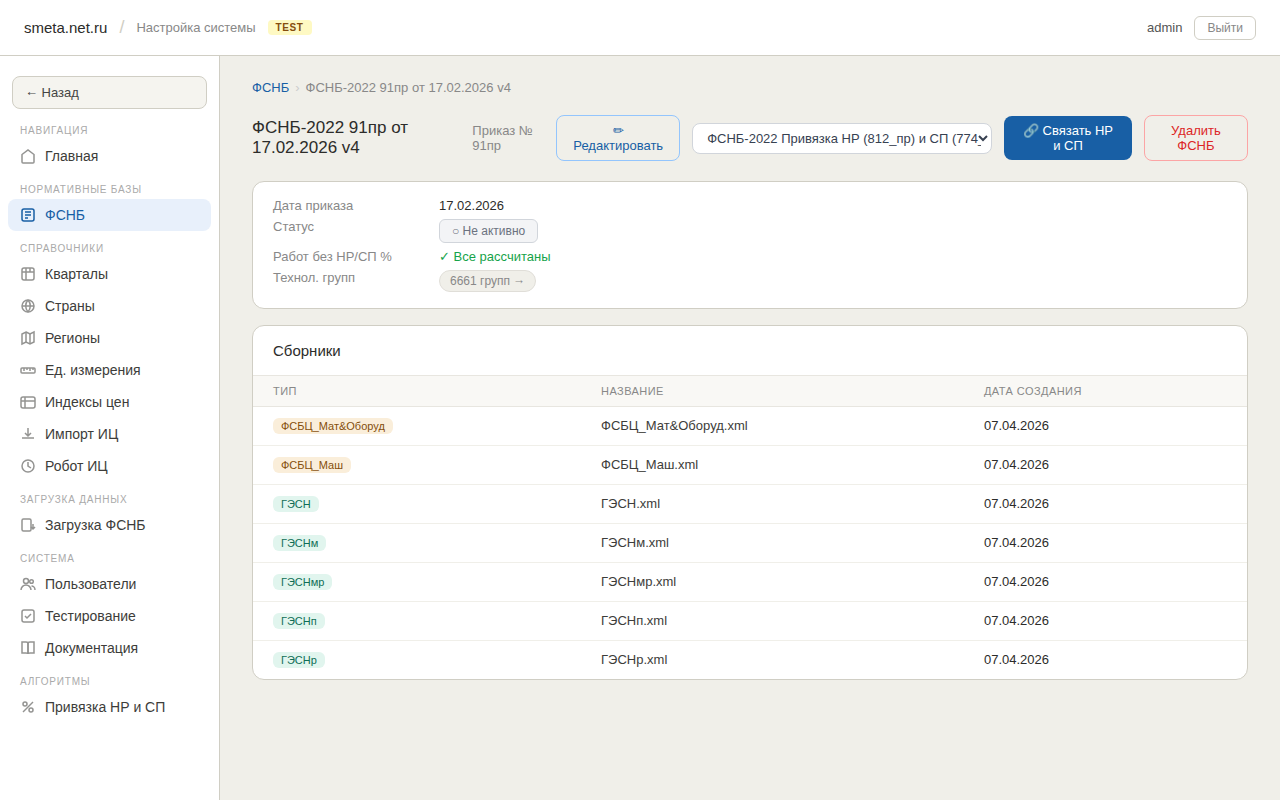Open the ФСНБ-2022 Привязка НР dropdown

(x=841, y=138)
